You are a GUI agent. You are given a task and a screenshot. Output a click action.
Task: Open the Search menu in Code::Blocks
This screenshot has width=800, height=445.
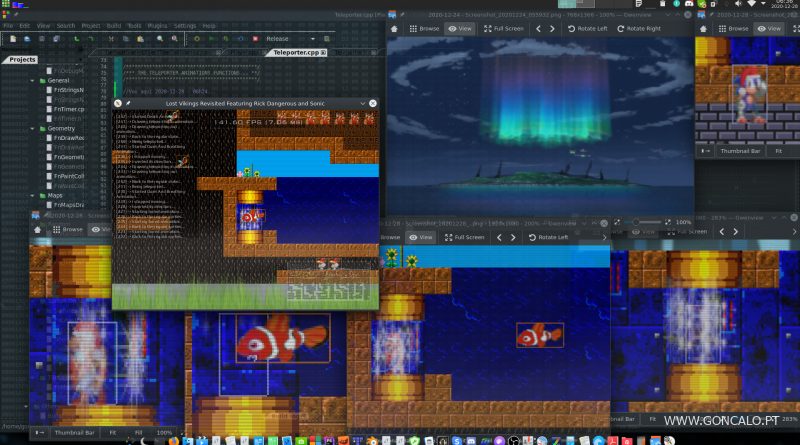click(x=65, y=26)
